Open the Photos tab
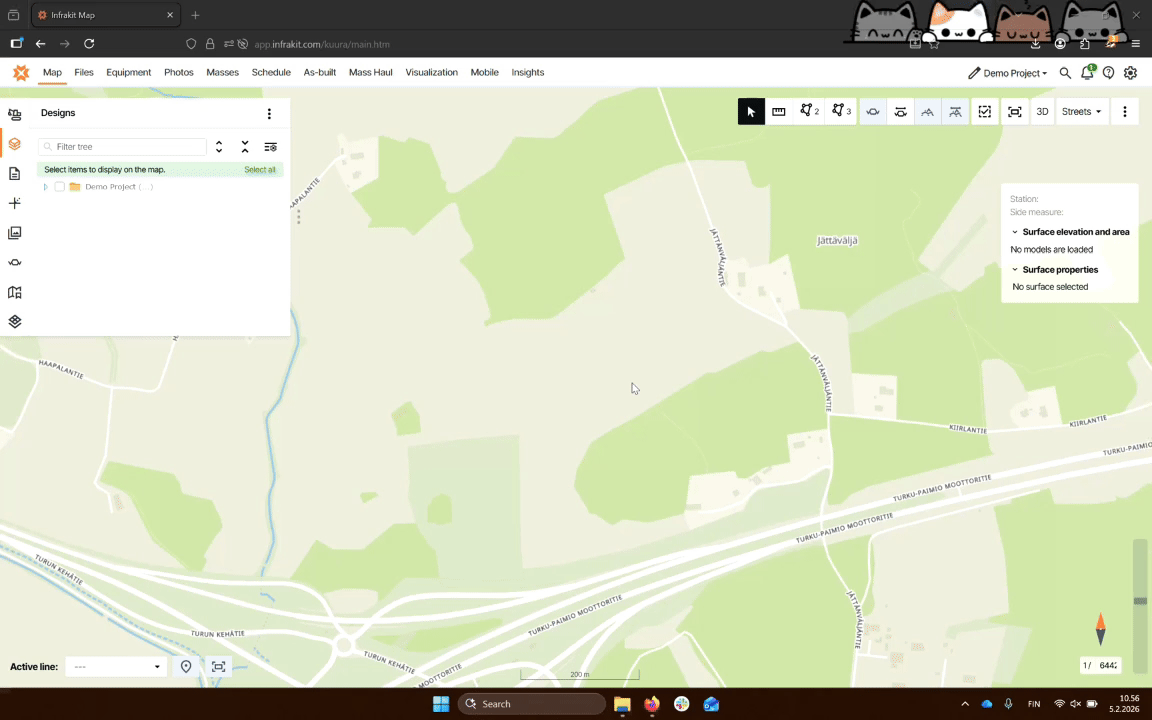 tap(179, 73)
